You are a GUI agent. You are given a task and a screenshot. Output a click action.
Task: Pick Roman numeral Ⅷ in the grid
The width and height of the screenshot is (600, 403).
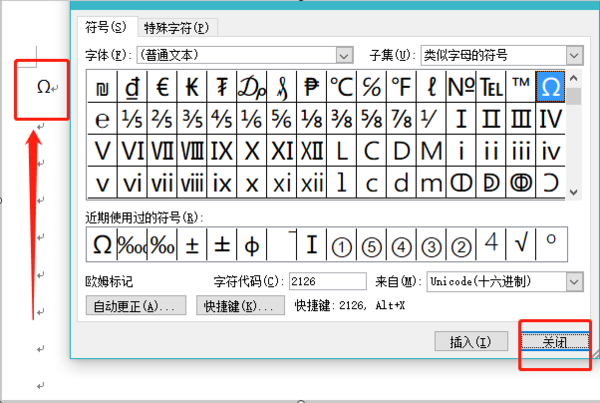[192, 152]
